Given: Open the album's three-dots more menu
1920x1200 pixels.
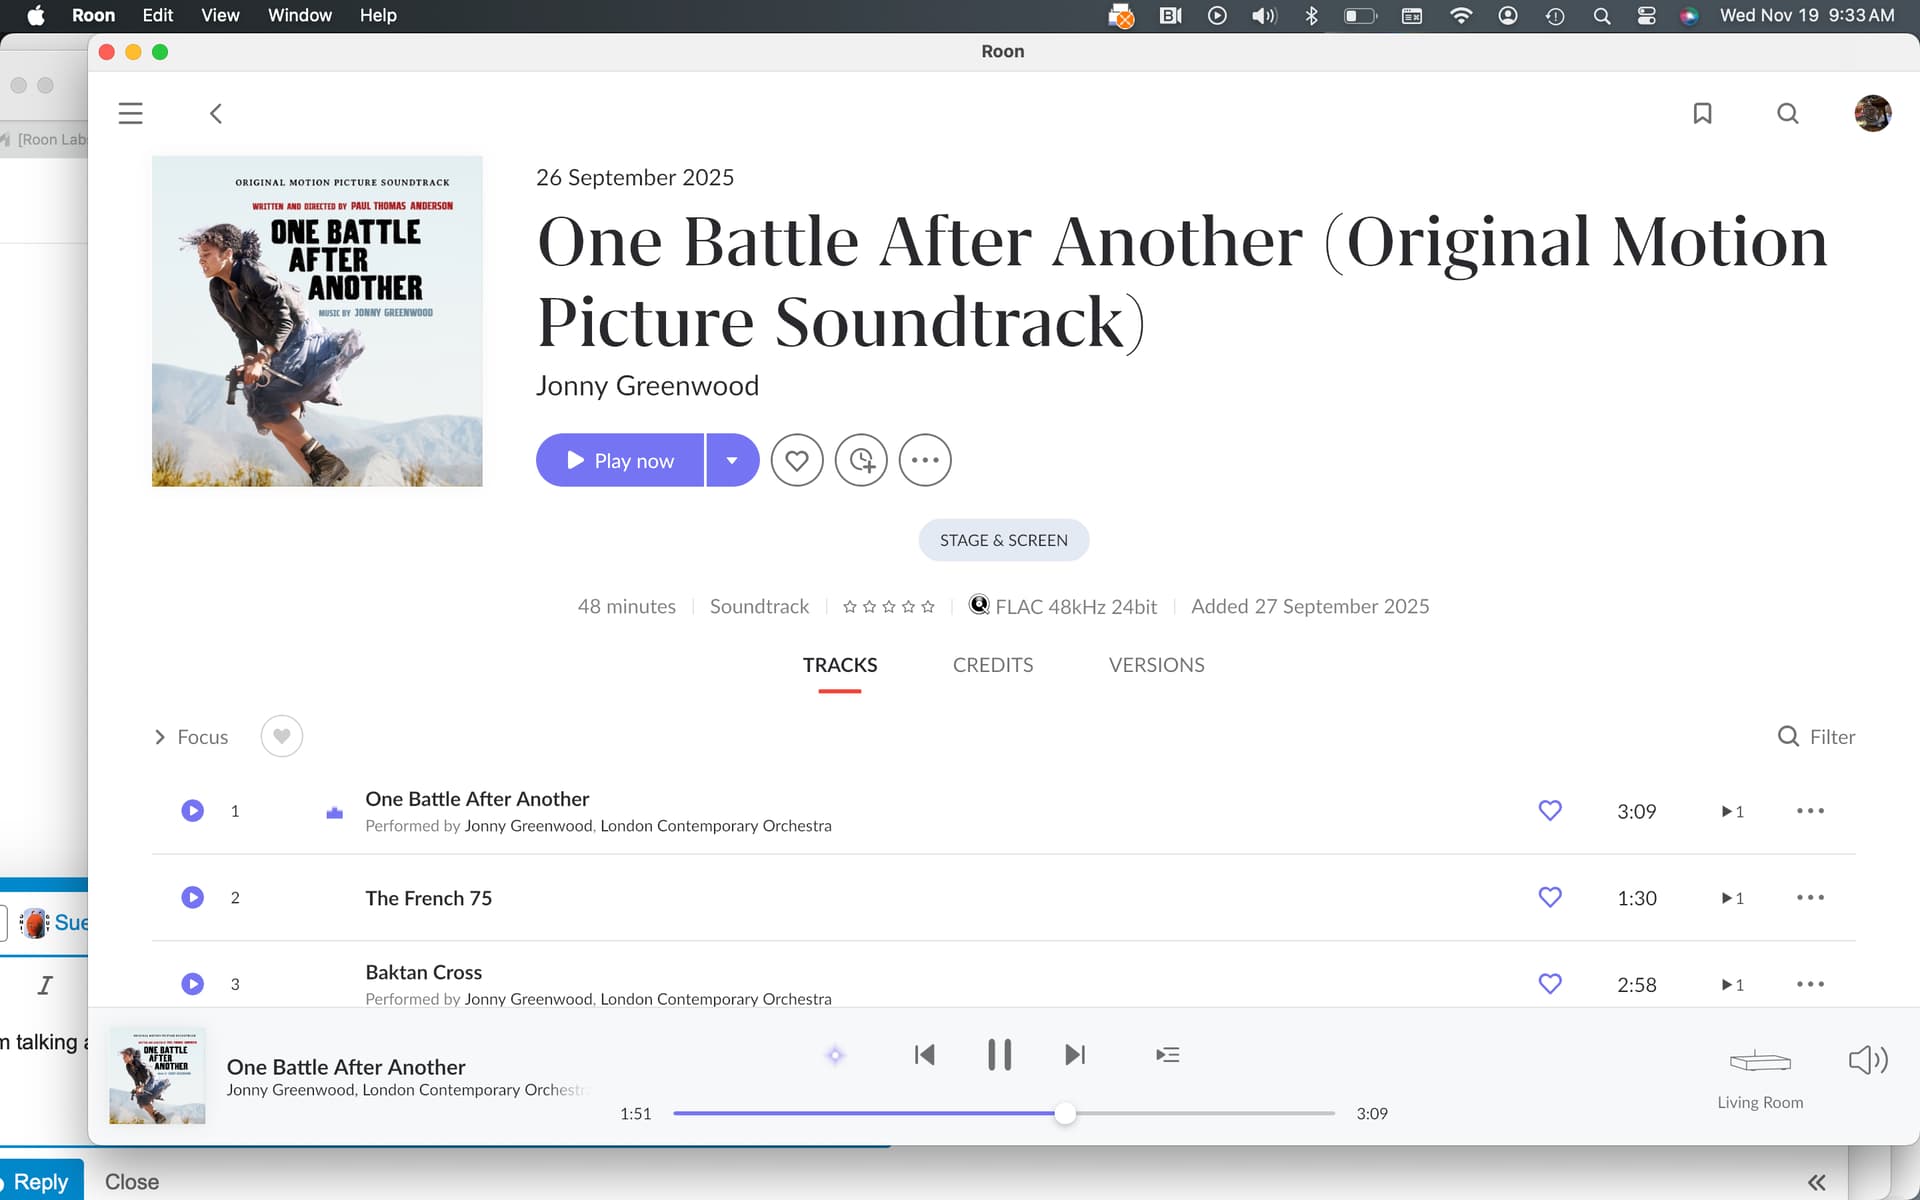Looking at the screenshot, I should tap(925, 460).
